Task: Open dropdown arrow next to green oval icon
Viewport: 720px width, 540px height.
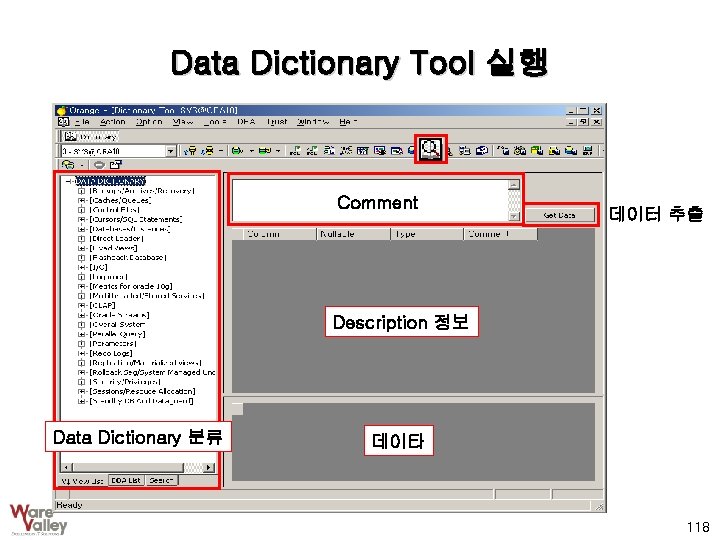Action: tap(252, 151)
